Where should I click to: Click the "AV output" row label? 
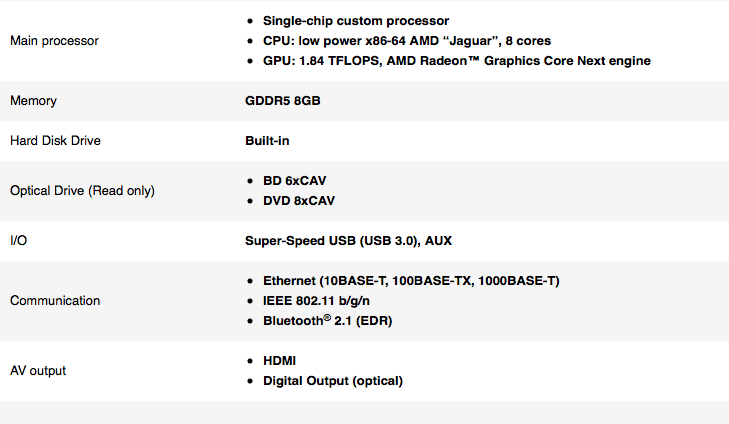click(38, 371)
